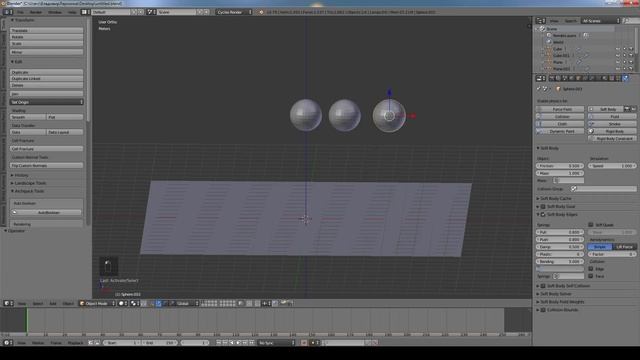Click the Force Field physics button
This screenshot has height=360, width=640.
pos(560,109)
